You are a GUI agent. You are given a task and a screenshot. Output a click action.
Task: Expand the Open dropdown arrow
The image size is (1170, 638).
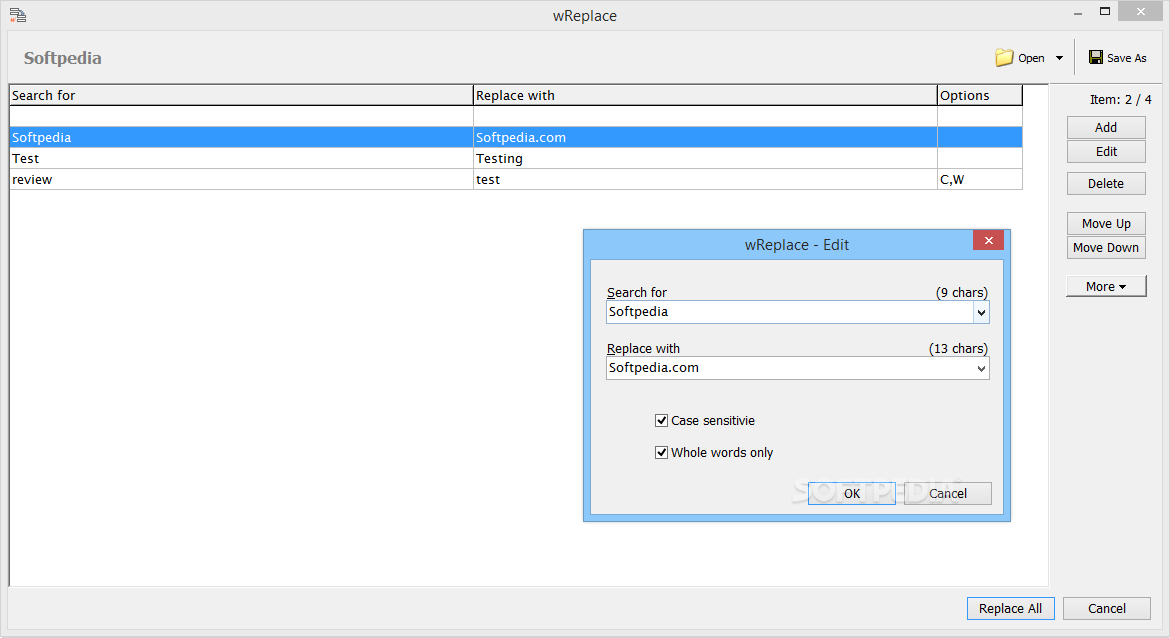pyautogui.click(x=1059, y=58)
